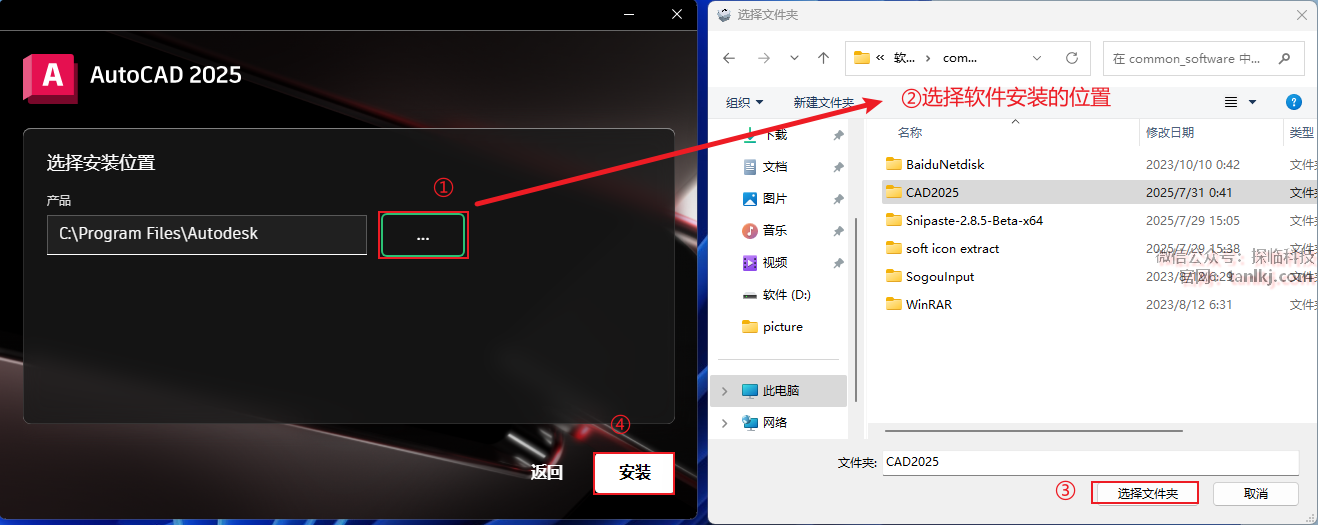Click the 选择文件夹 dialog title icon
Image resolution: width=1318 pixels, height=525 pixels.
pos(724,14)
